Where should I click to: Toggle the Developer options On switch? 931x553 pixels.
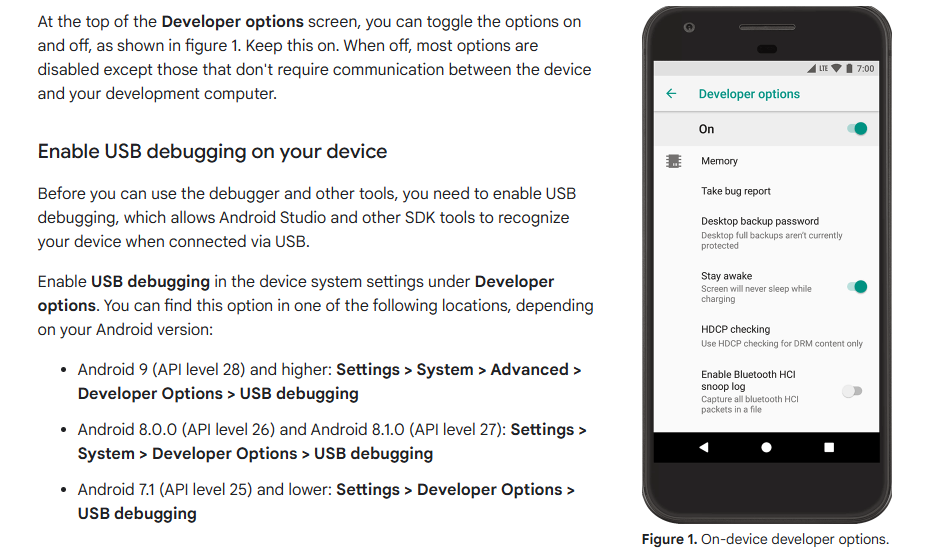(x=857, y=129)
